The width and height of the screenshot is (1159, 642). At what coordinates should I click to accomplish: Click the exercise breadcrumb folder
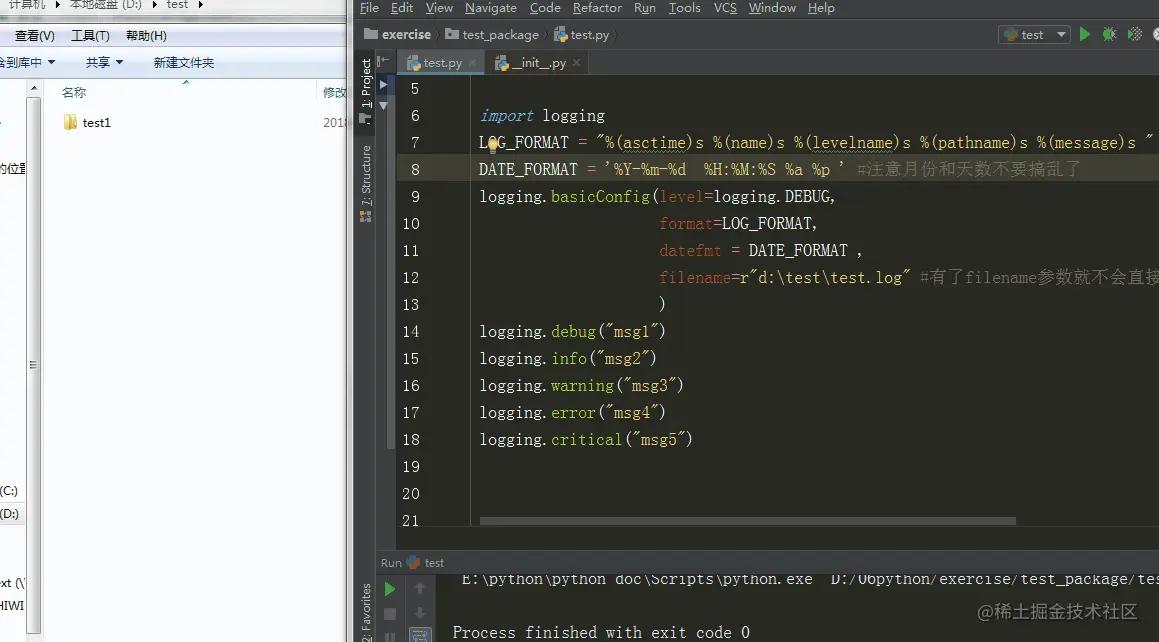pyautogui.click(x=398, y=35)
